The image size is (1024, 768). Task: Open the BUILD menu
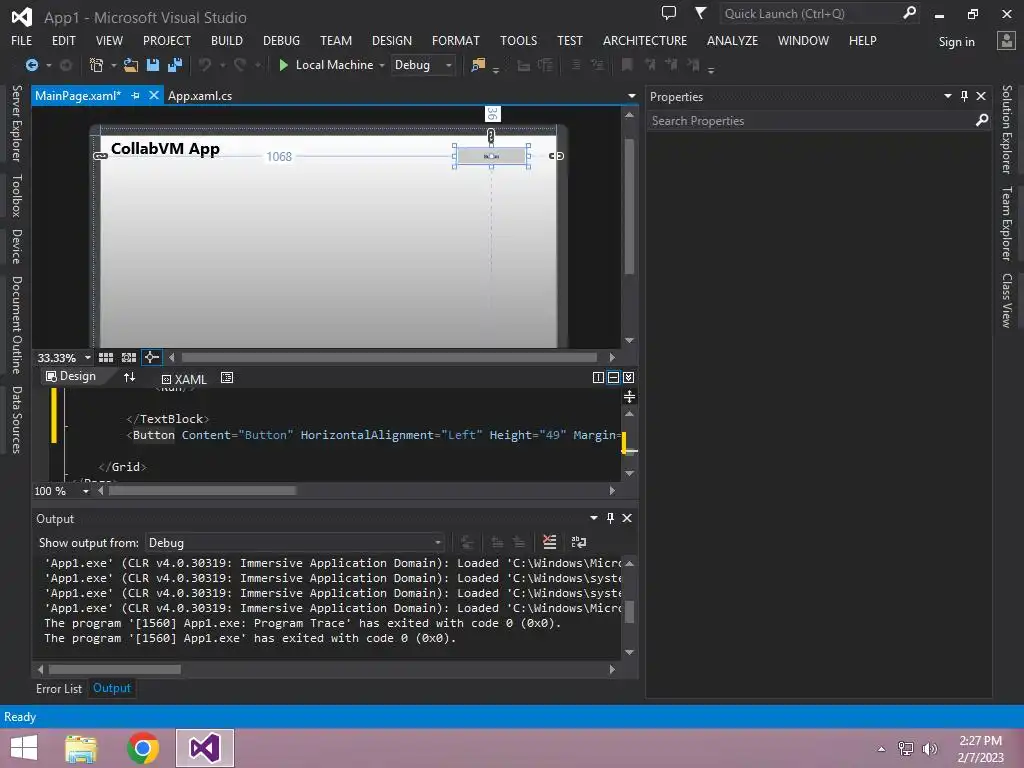point(227,40)
